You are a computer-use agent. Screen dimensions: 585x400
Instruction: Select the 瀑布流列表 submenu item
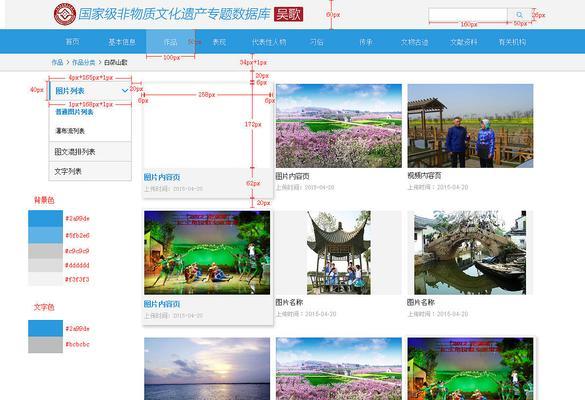[70, 131]
